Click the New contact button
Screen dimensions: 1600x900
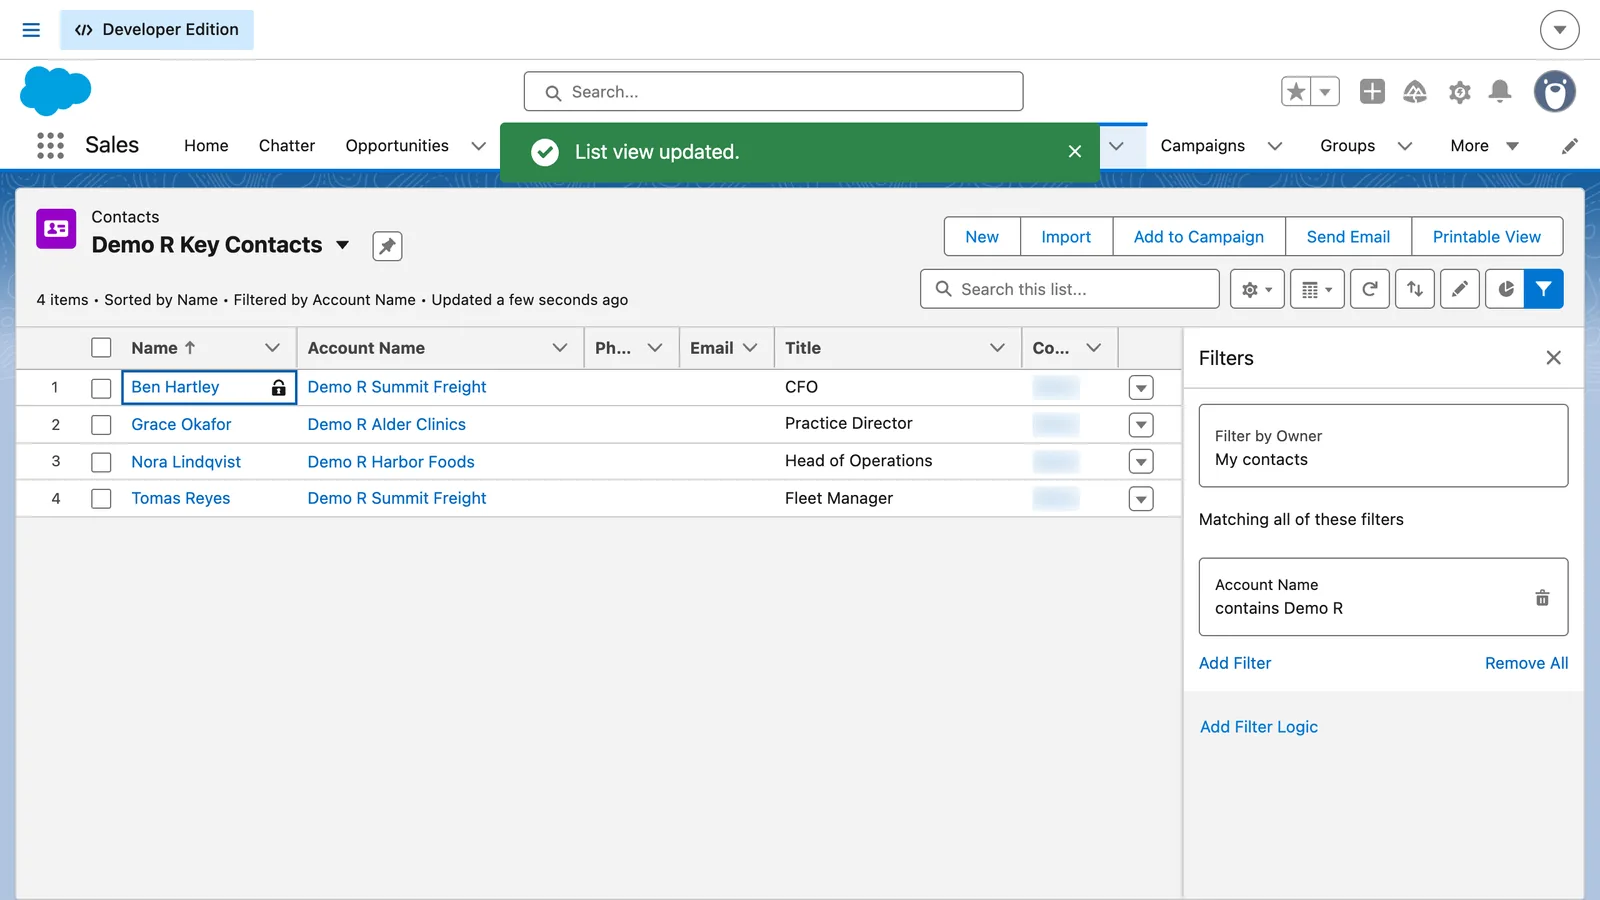tap(982, 237)
